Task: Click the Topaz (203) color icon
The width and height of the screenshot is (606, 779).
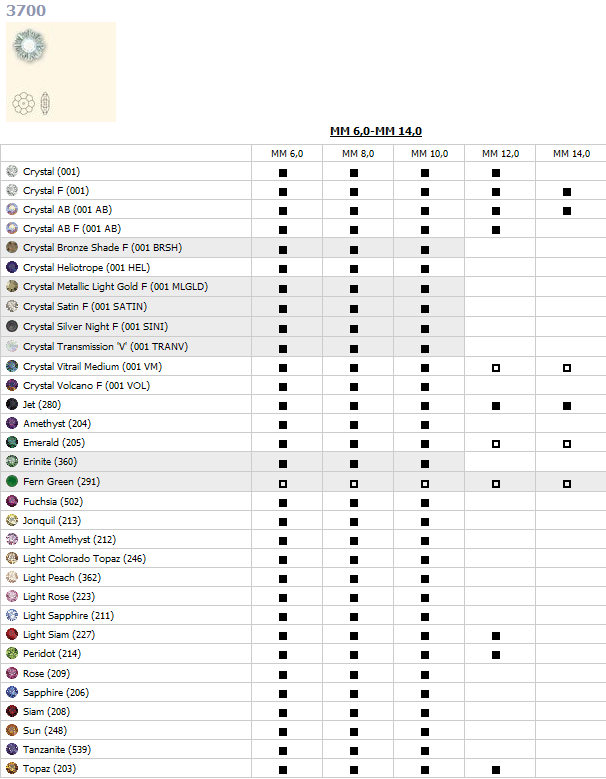Action: (x=12, y=769)
